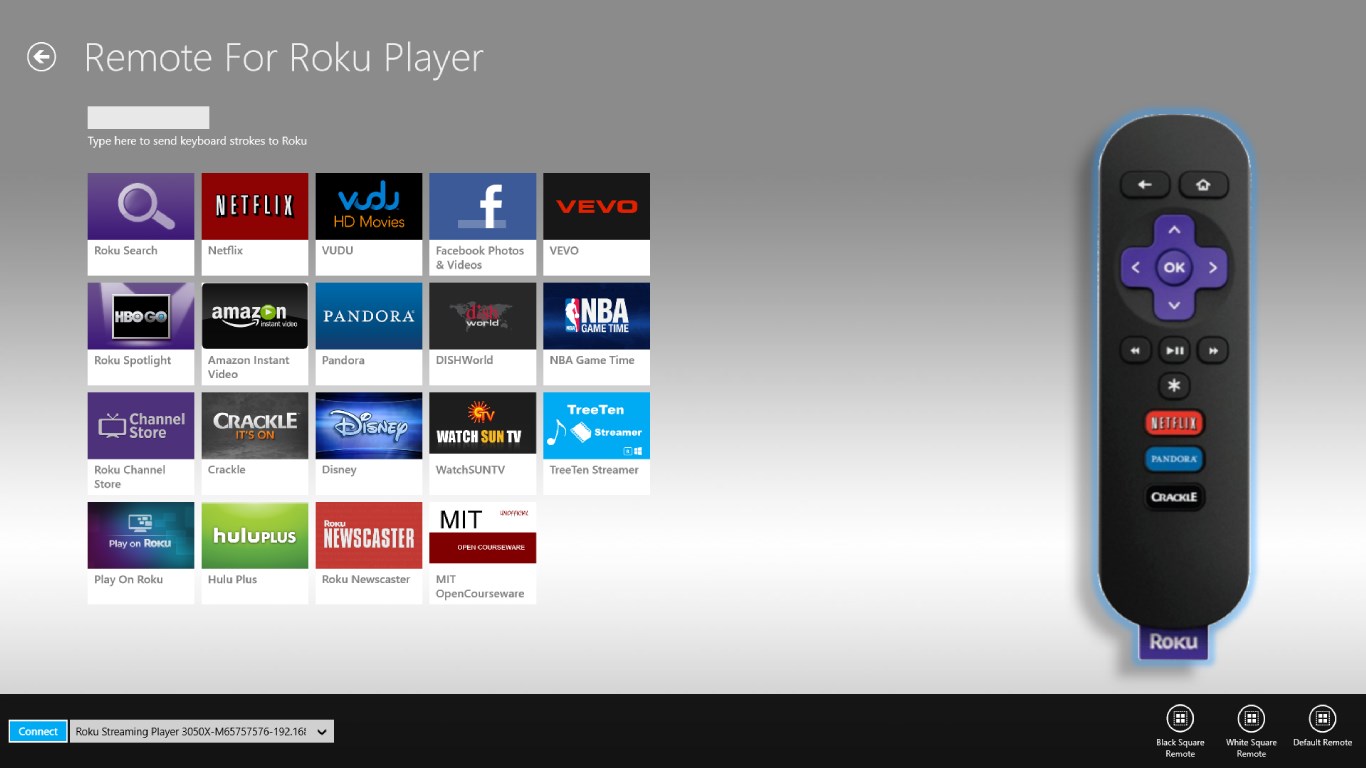The width and height of the screenshot is (1366, 768).
Task: Click the remote's fast-forward button
Action: (x=1213, y=351)
